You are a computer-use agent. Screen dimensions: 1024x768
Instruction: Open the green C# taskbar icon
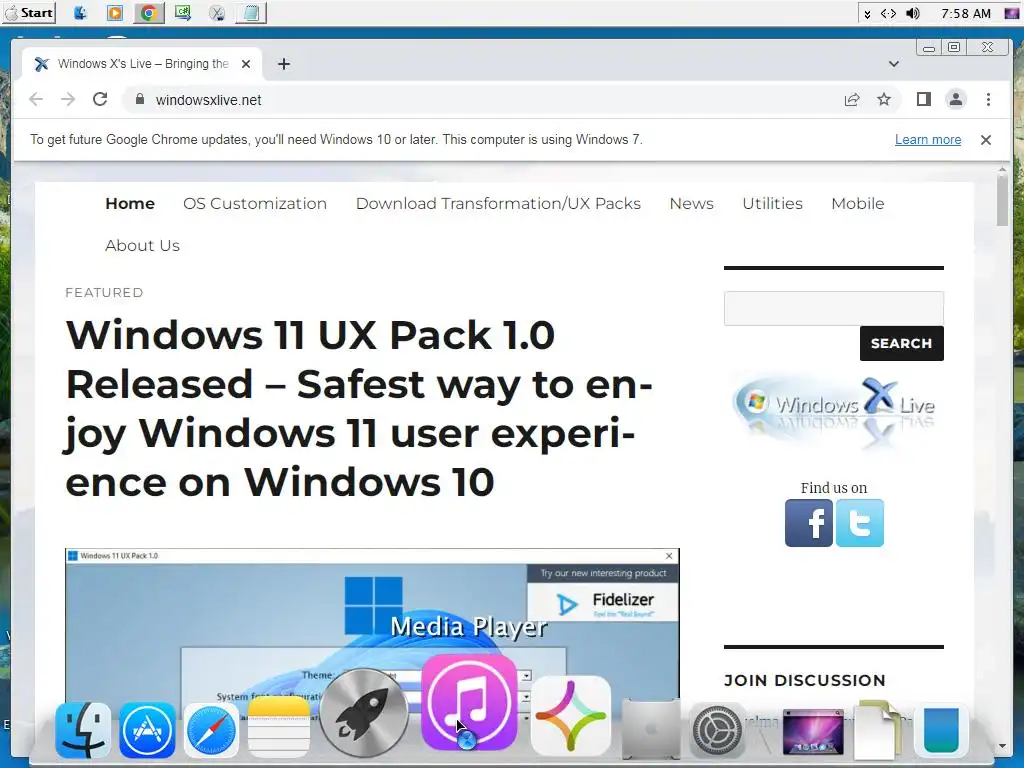[x=183, y=13]
